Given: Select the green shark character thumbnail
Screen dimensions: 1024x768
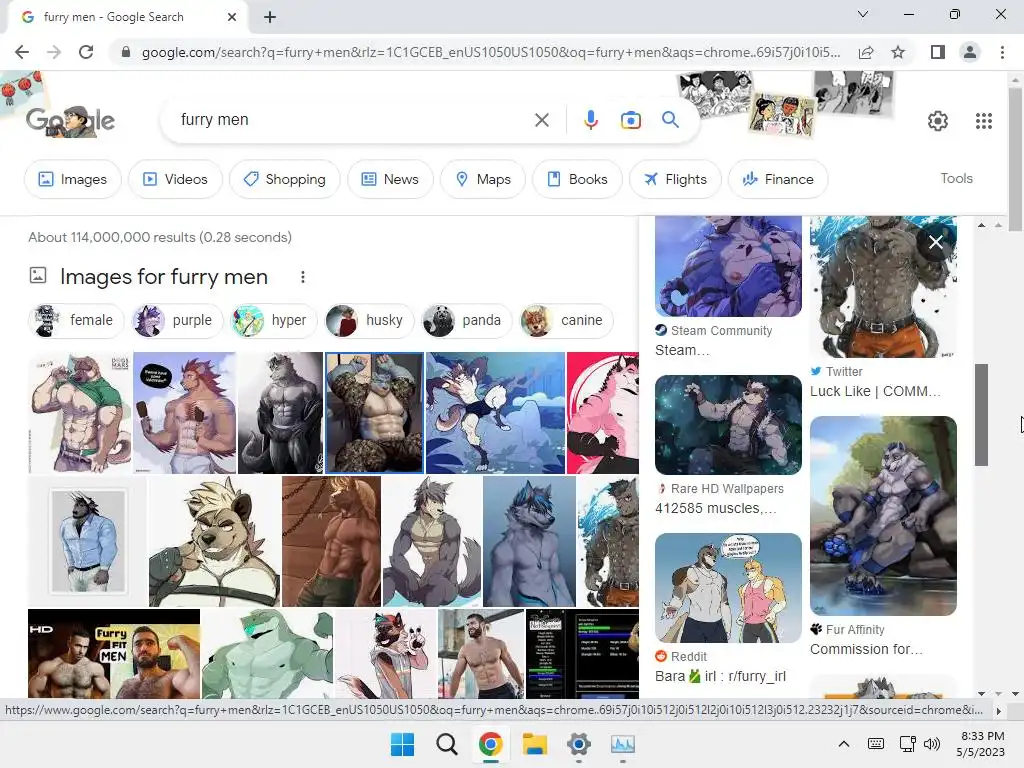Looking at the screenshot, I should (x=267, y=654).
